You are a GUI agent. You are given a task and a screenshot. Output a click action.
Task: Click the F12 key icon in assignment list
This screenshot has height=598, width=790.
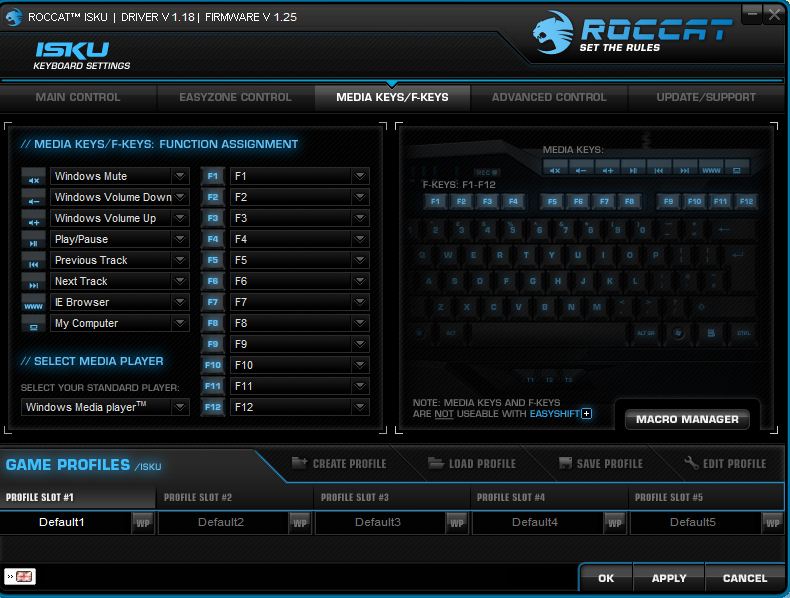(x=213, y=407)
